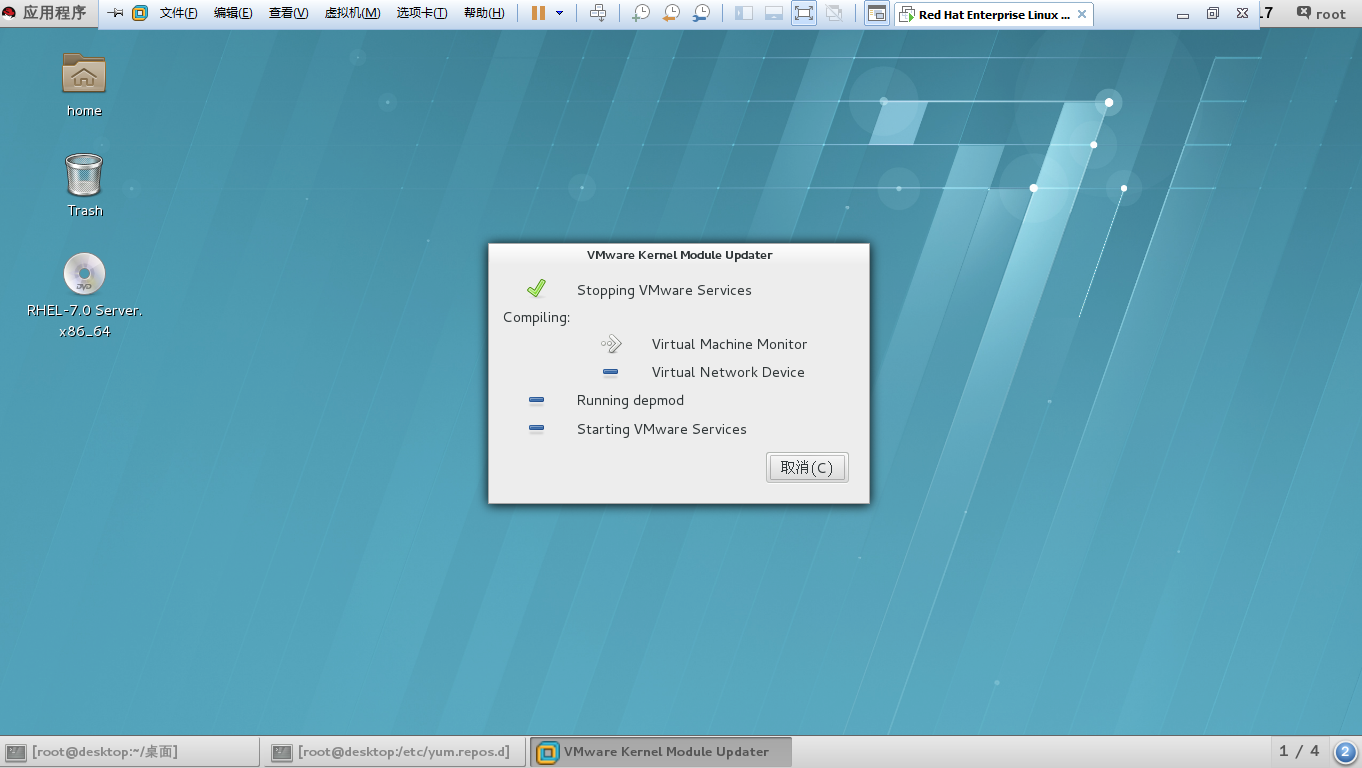Open the 应用程序 applications menu

pyautogui.click(x=44, y=13)
